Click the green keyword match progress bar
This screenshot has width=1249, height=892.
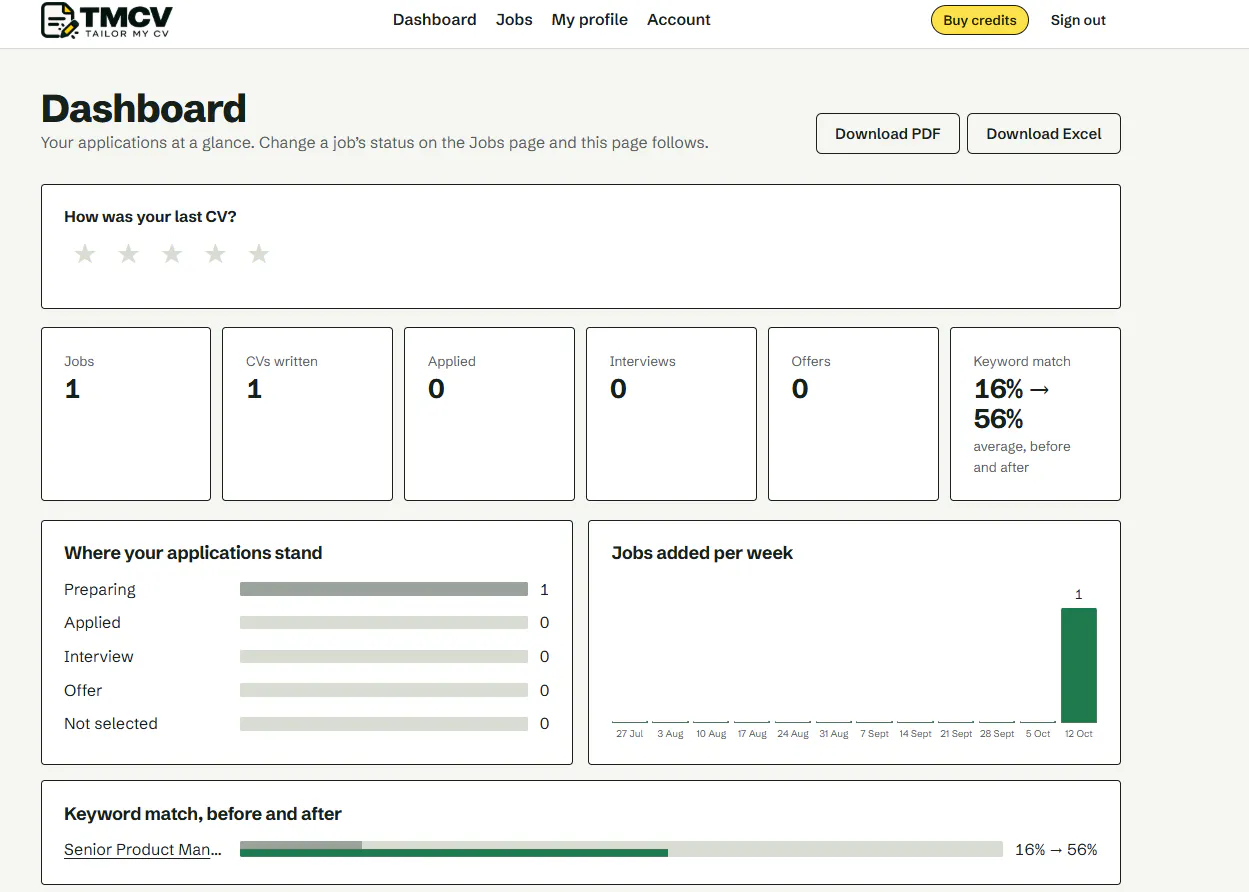tap(454, 853)
